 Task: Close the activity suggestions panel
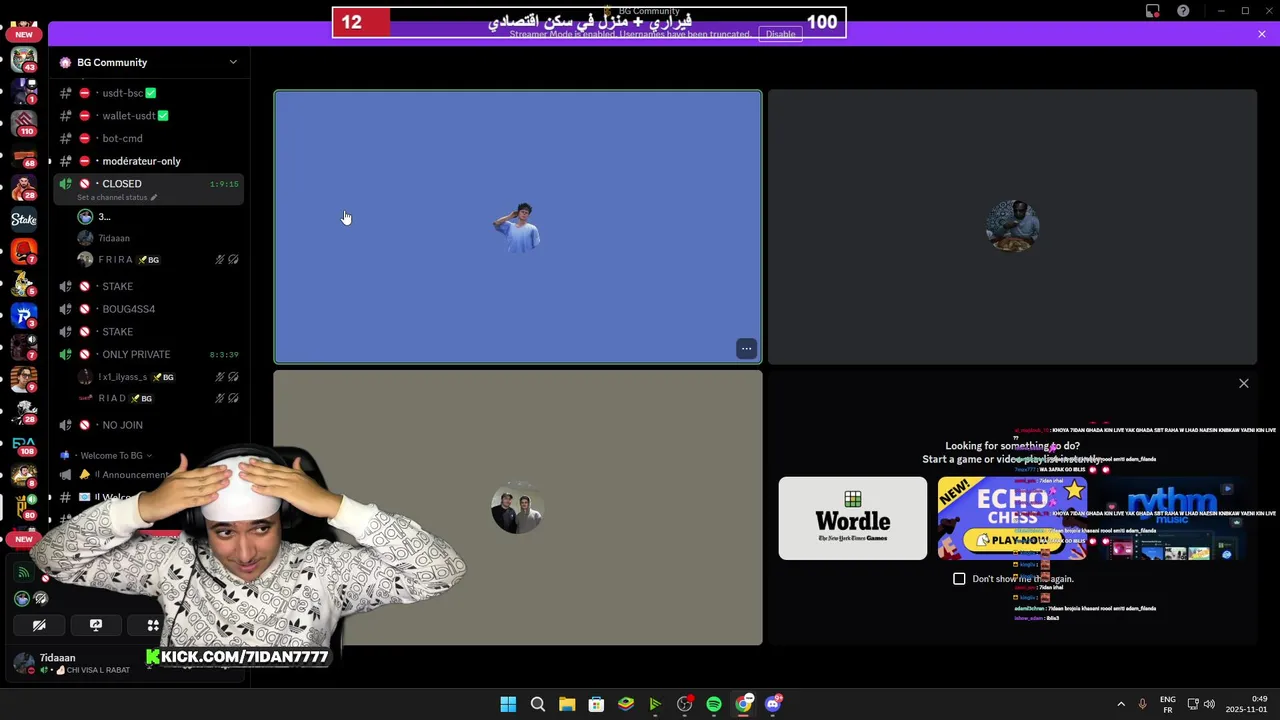[x=1244, y=383]
